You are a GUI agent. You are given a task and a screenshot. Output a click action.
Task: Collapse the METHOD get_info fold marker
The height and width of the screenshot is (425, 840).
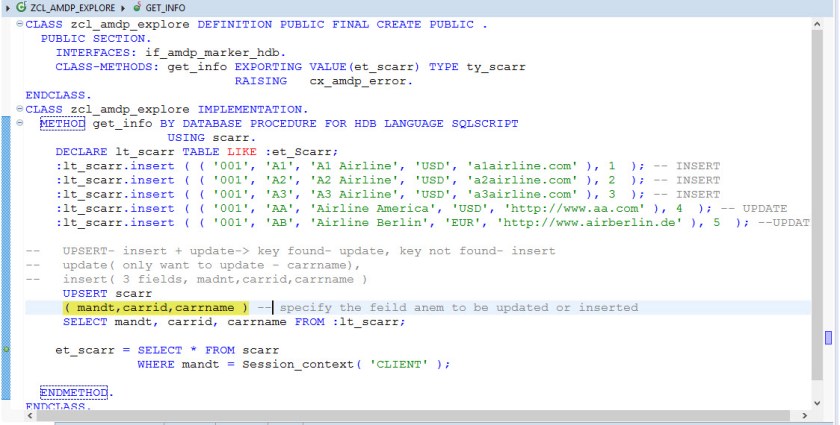[20, 123]
